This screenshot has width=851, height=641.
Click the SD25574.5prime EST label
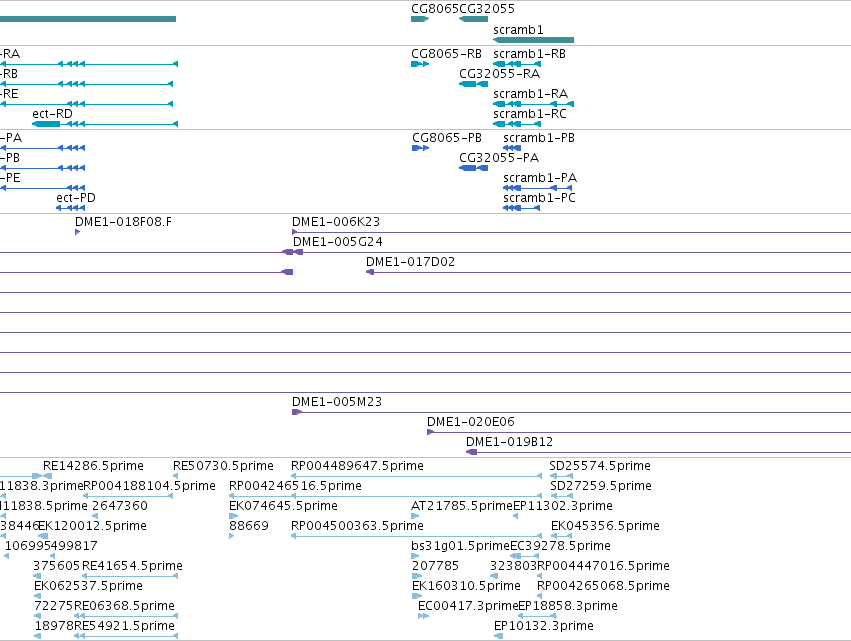coord(600,466)
